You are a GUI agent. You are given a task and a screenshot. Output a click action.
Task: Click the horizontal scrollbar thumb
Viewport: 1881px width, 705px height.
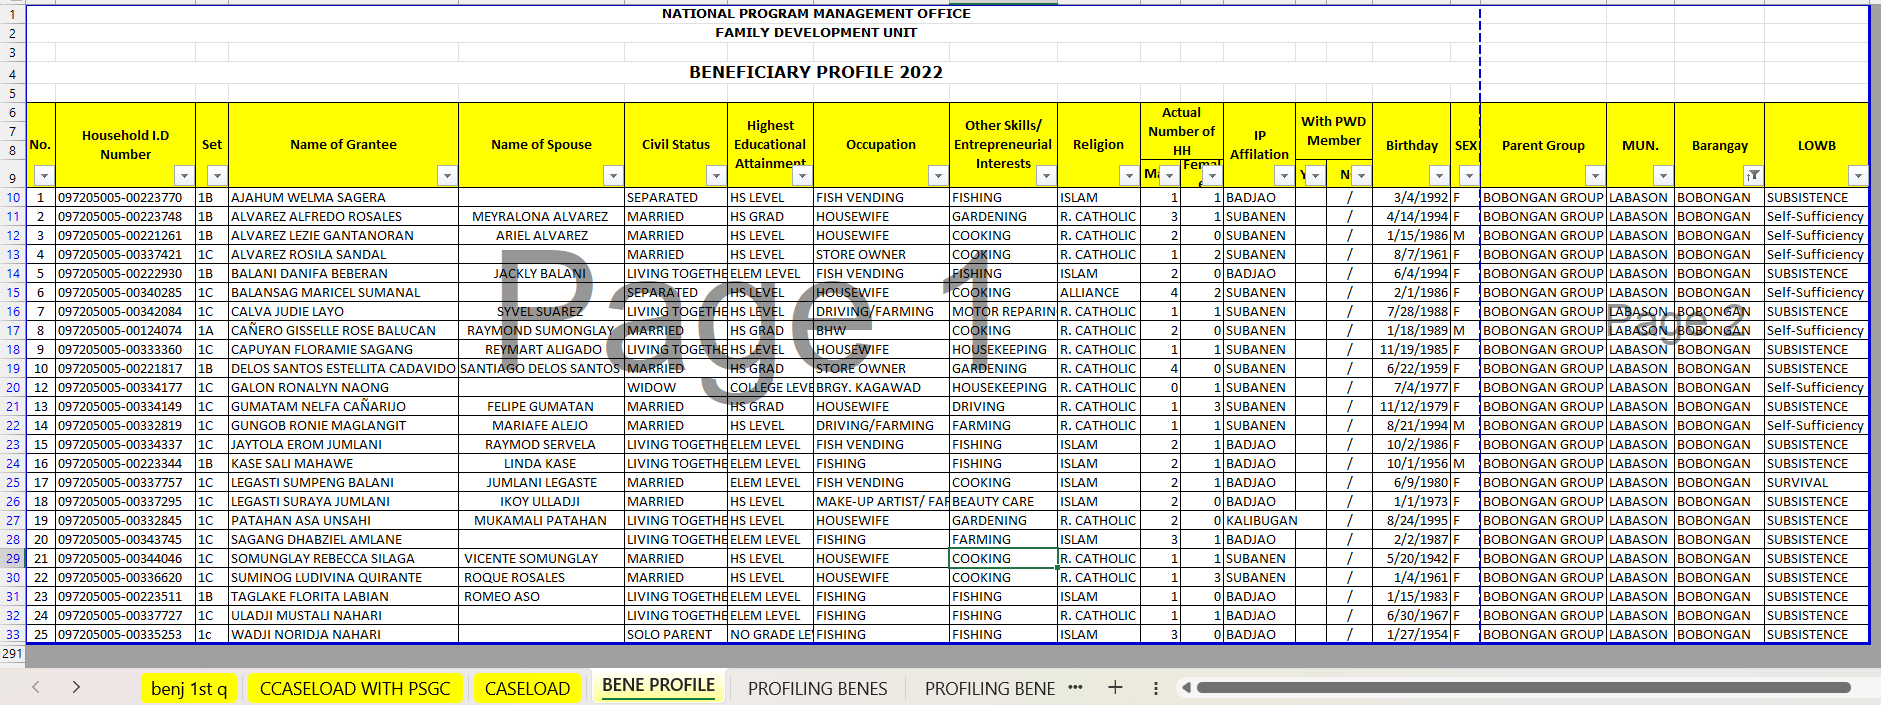coord(1523,688)
